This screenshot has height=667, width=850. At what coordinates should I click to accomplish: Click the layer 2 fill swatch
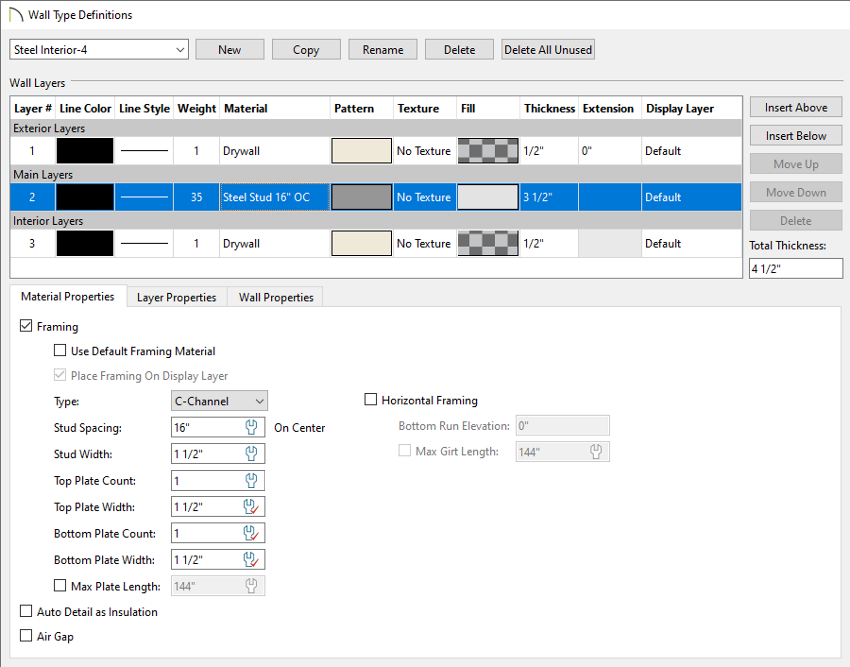point(488,197)
